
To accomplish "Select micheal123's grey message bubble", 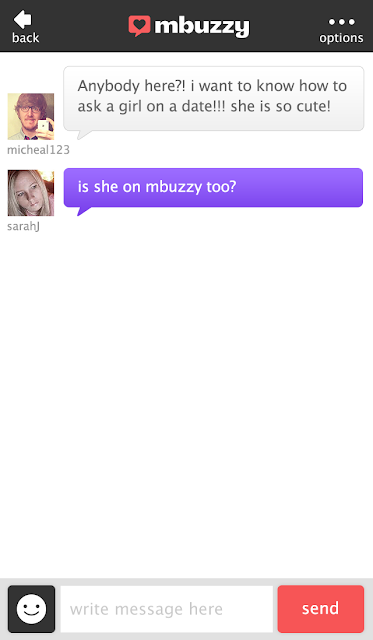I will pyautogui.click(x=213, y=98).
